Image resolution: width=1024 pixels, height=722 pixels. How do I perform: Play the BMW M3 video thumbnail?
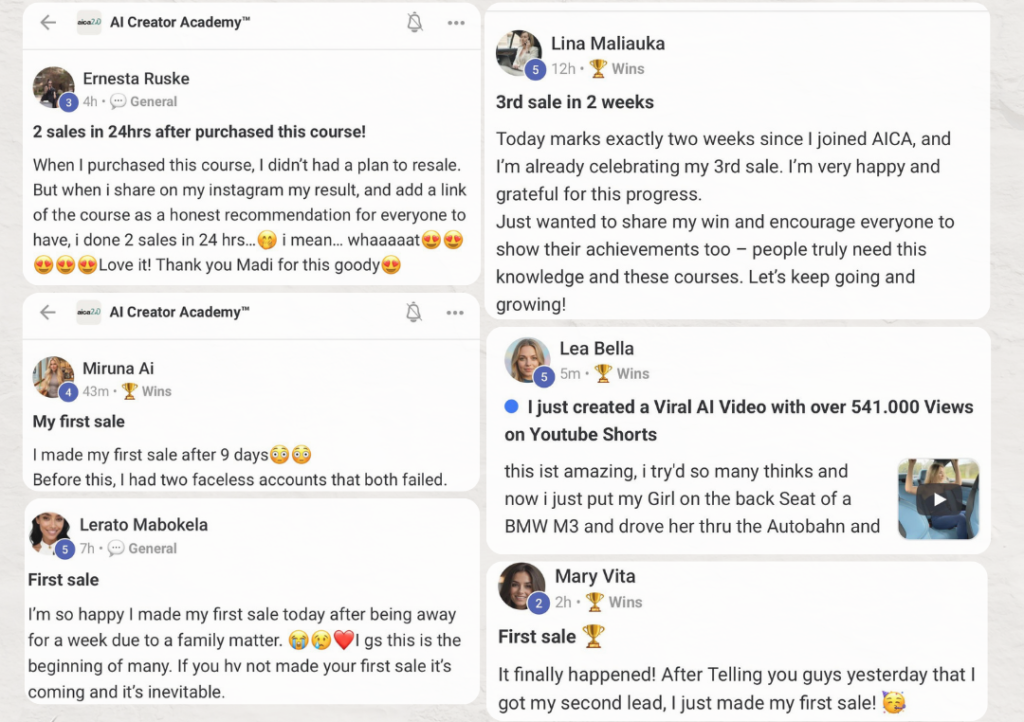pos(938,499)
